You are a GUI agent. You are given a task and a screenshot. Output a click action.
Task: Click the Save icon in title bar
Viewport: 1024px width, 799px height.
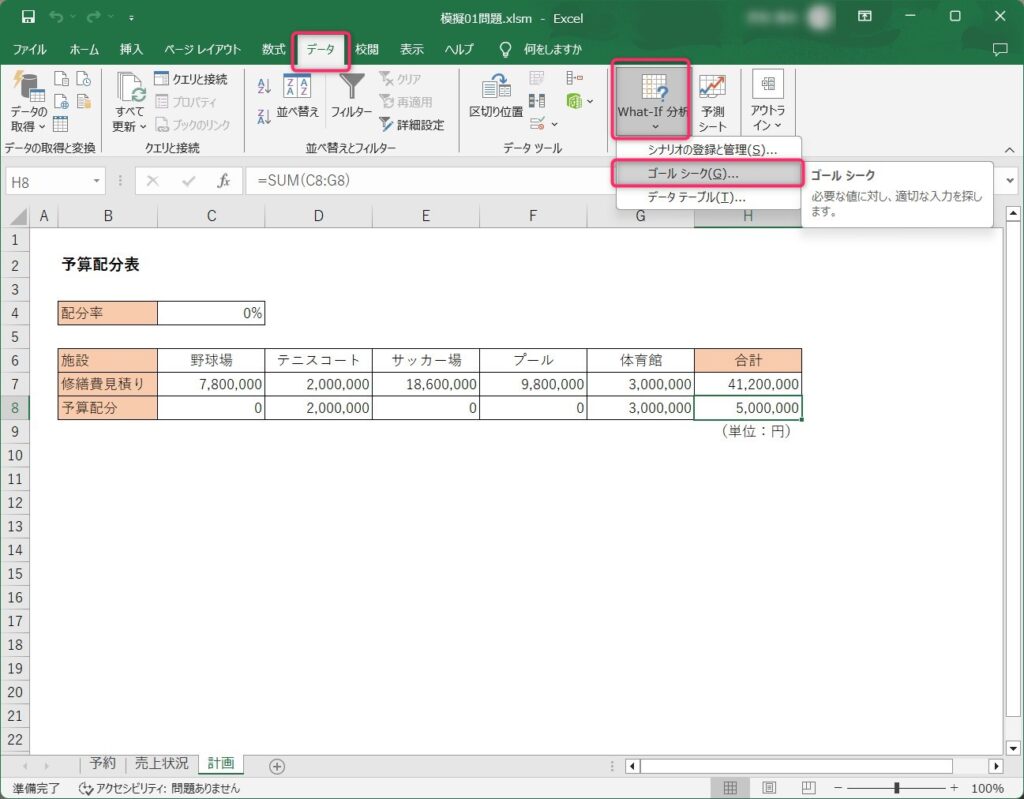pyautogui.click(x=28, y=17)
